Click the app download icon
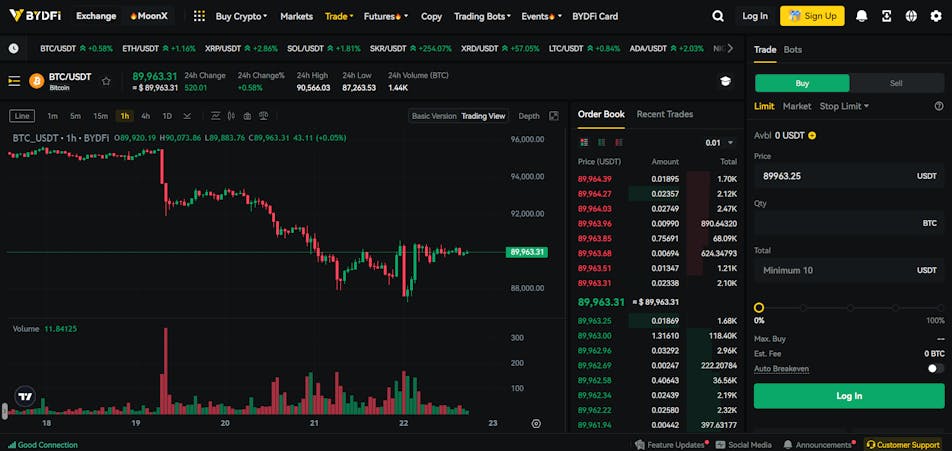This screenshot has width=952, height=451. point(886,16)
